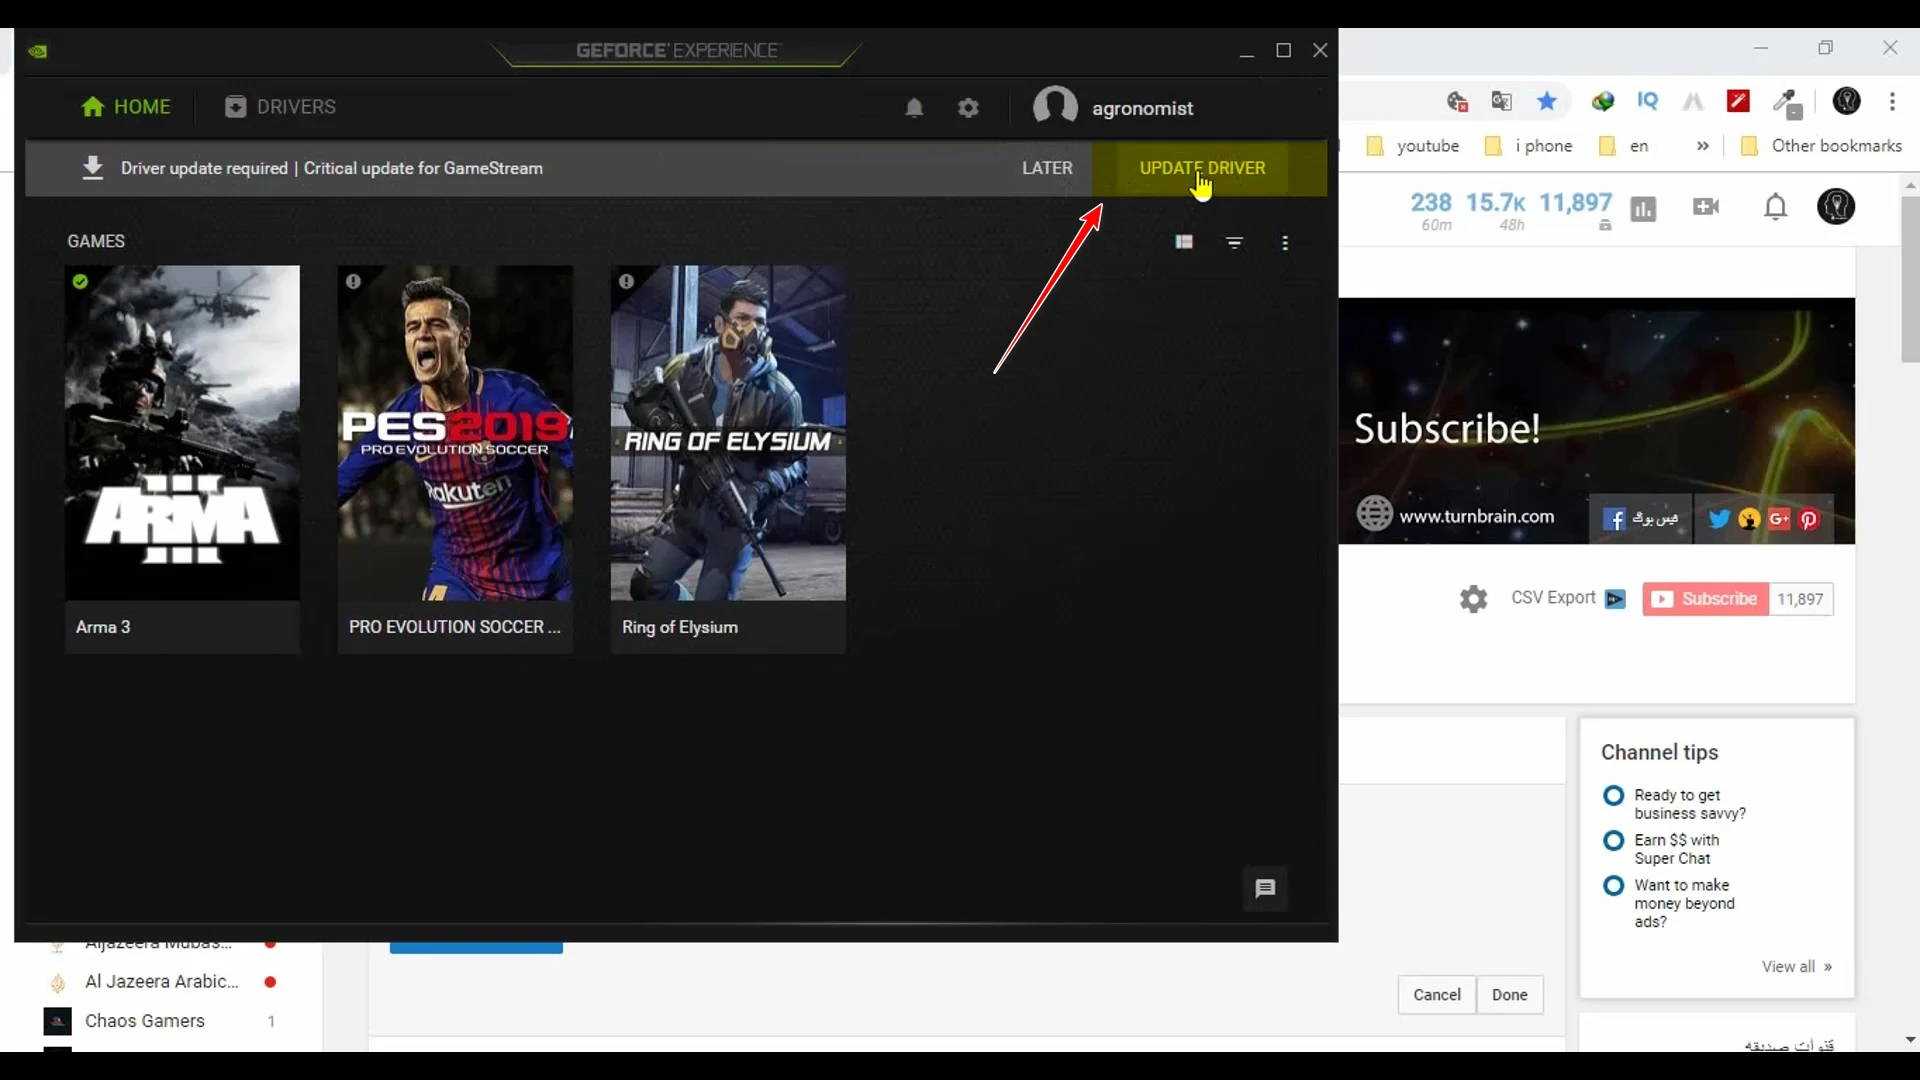Screen dimensions: 1920x1080
Task: Open the Facebook link on banner
Action: [1640, 518]
